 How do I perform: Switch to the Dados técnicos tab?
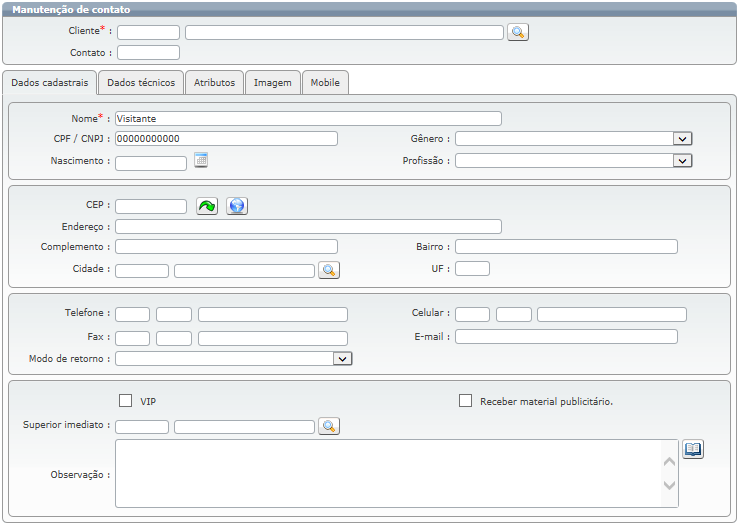[x=141, y=83]
